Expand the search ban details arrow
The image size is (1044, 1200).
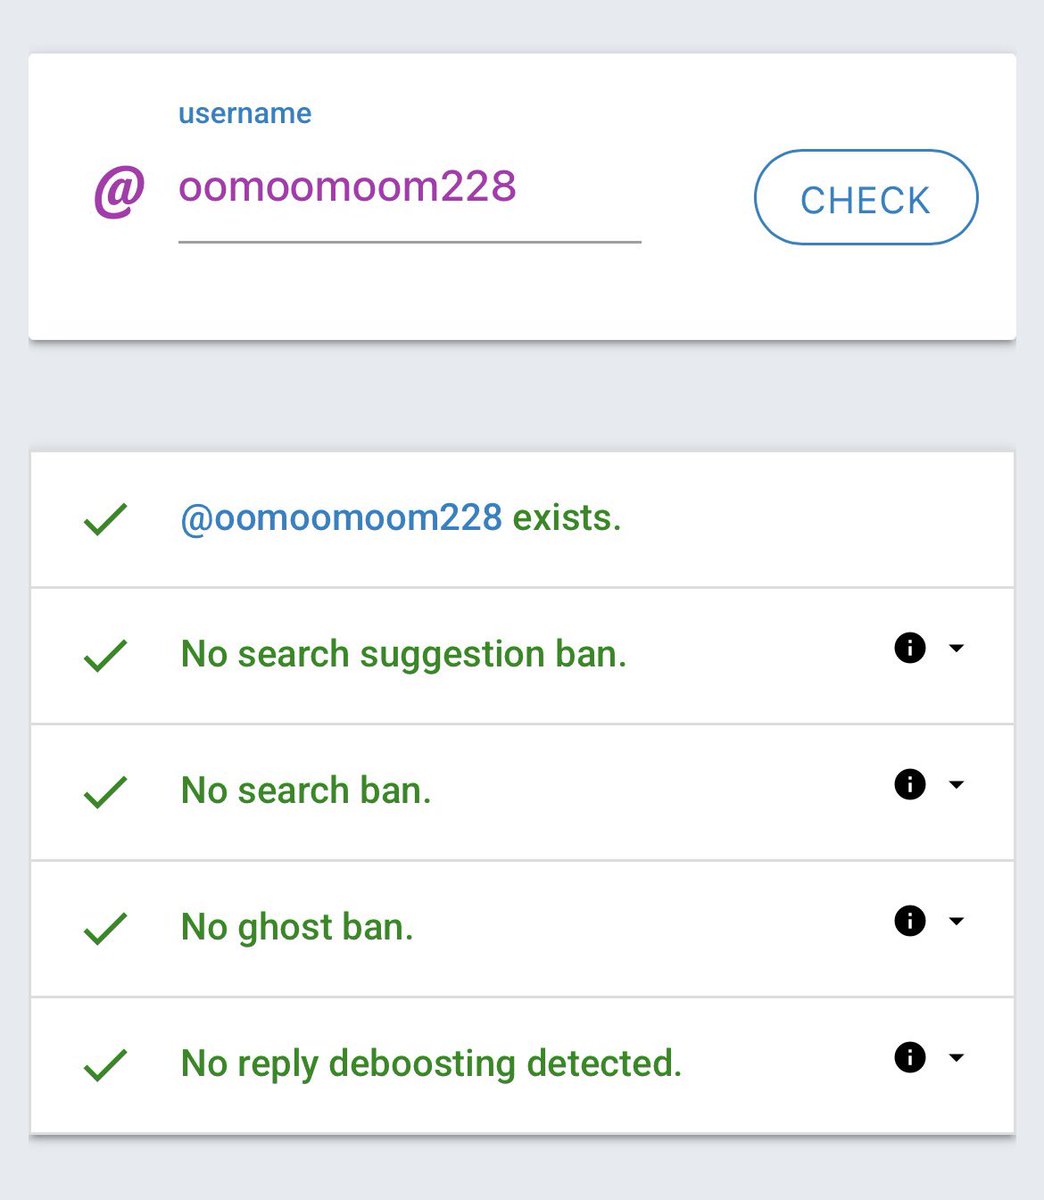tap(956, 784)
